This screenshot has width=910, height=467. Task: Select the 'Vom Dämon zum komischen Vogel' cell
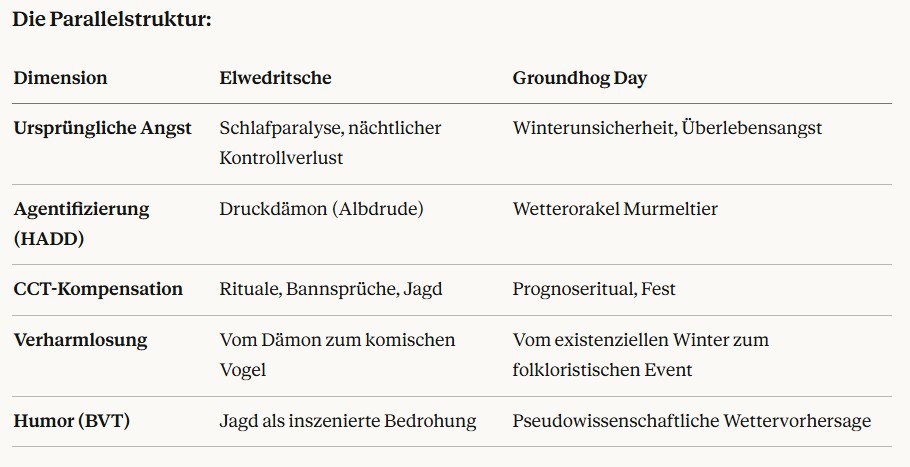(337, 354)
